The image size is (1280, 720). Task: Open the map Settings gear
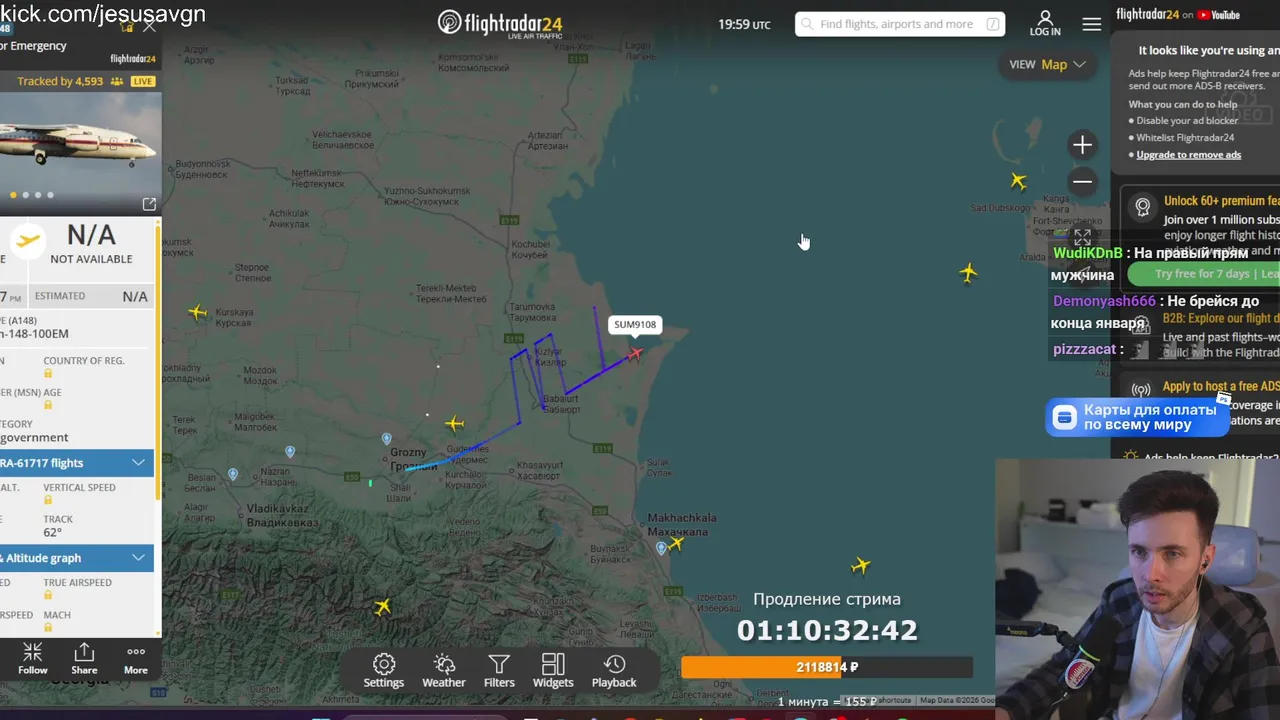coord(384,671)
